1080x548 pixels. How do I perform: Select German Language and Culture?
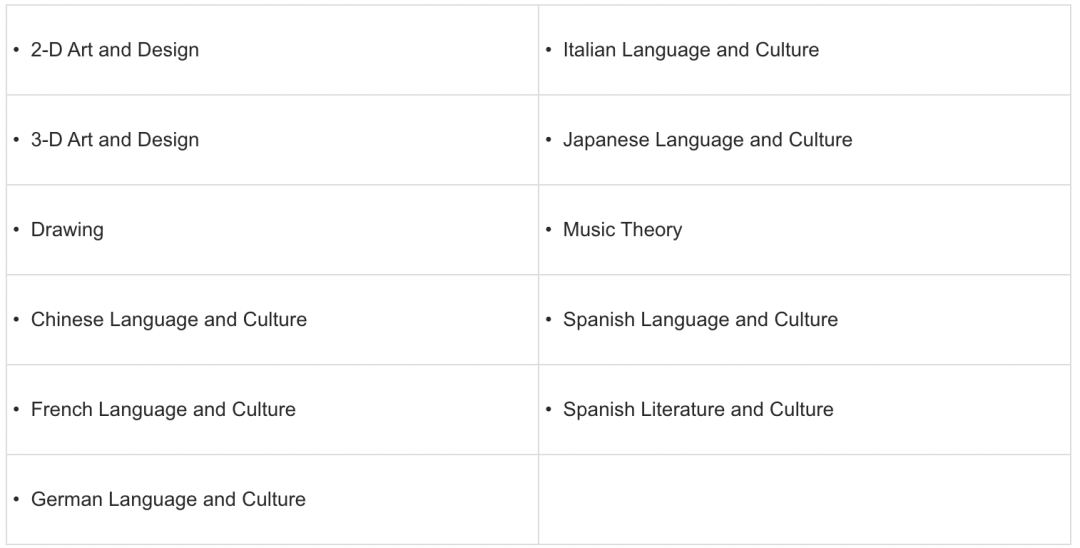168,499
